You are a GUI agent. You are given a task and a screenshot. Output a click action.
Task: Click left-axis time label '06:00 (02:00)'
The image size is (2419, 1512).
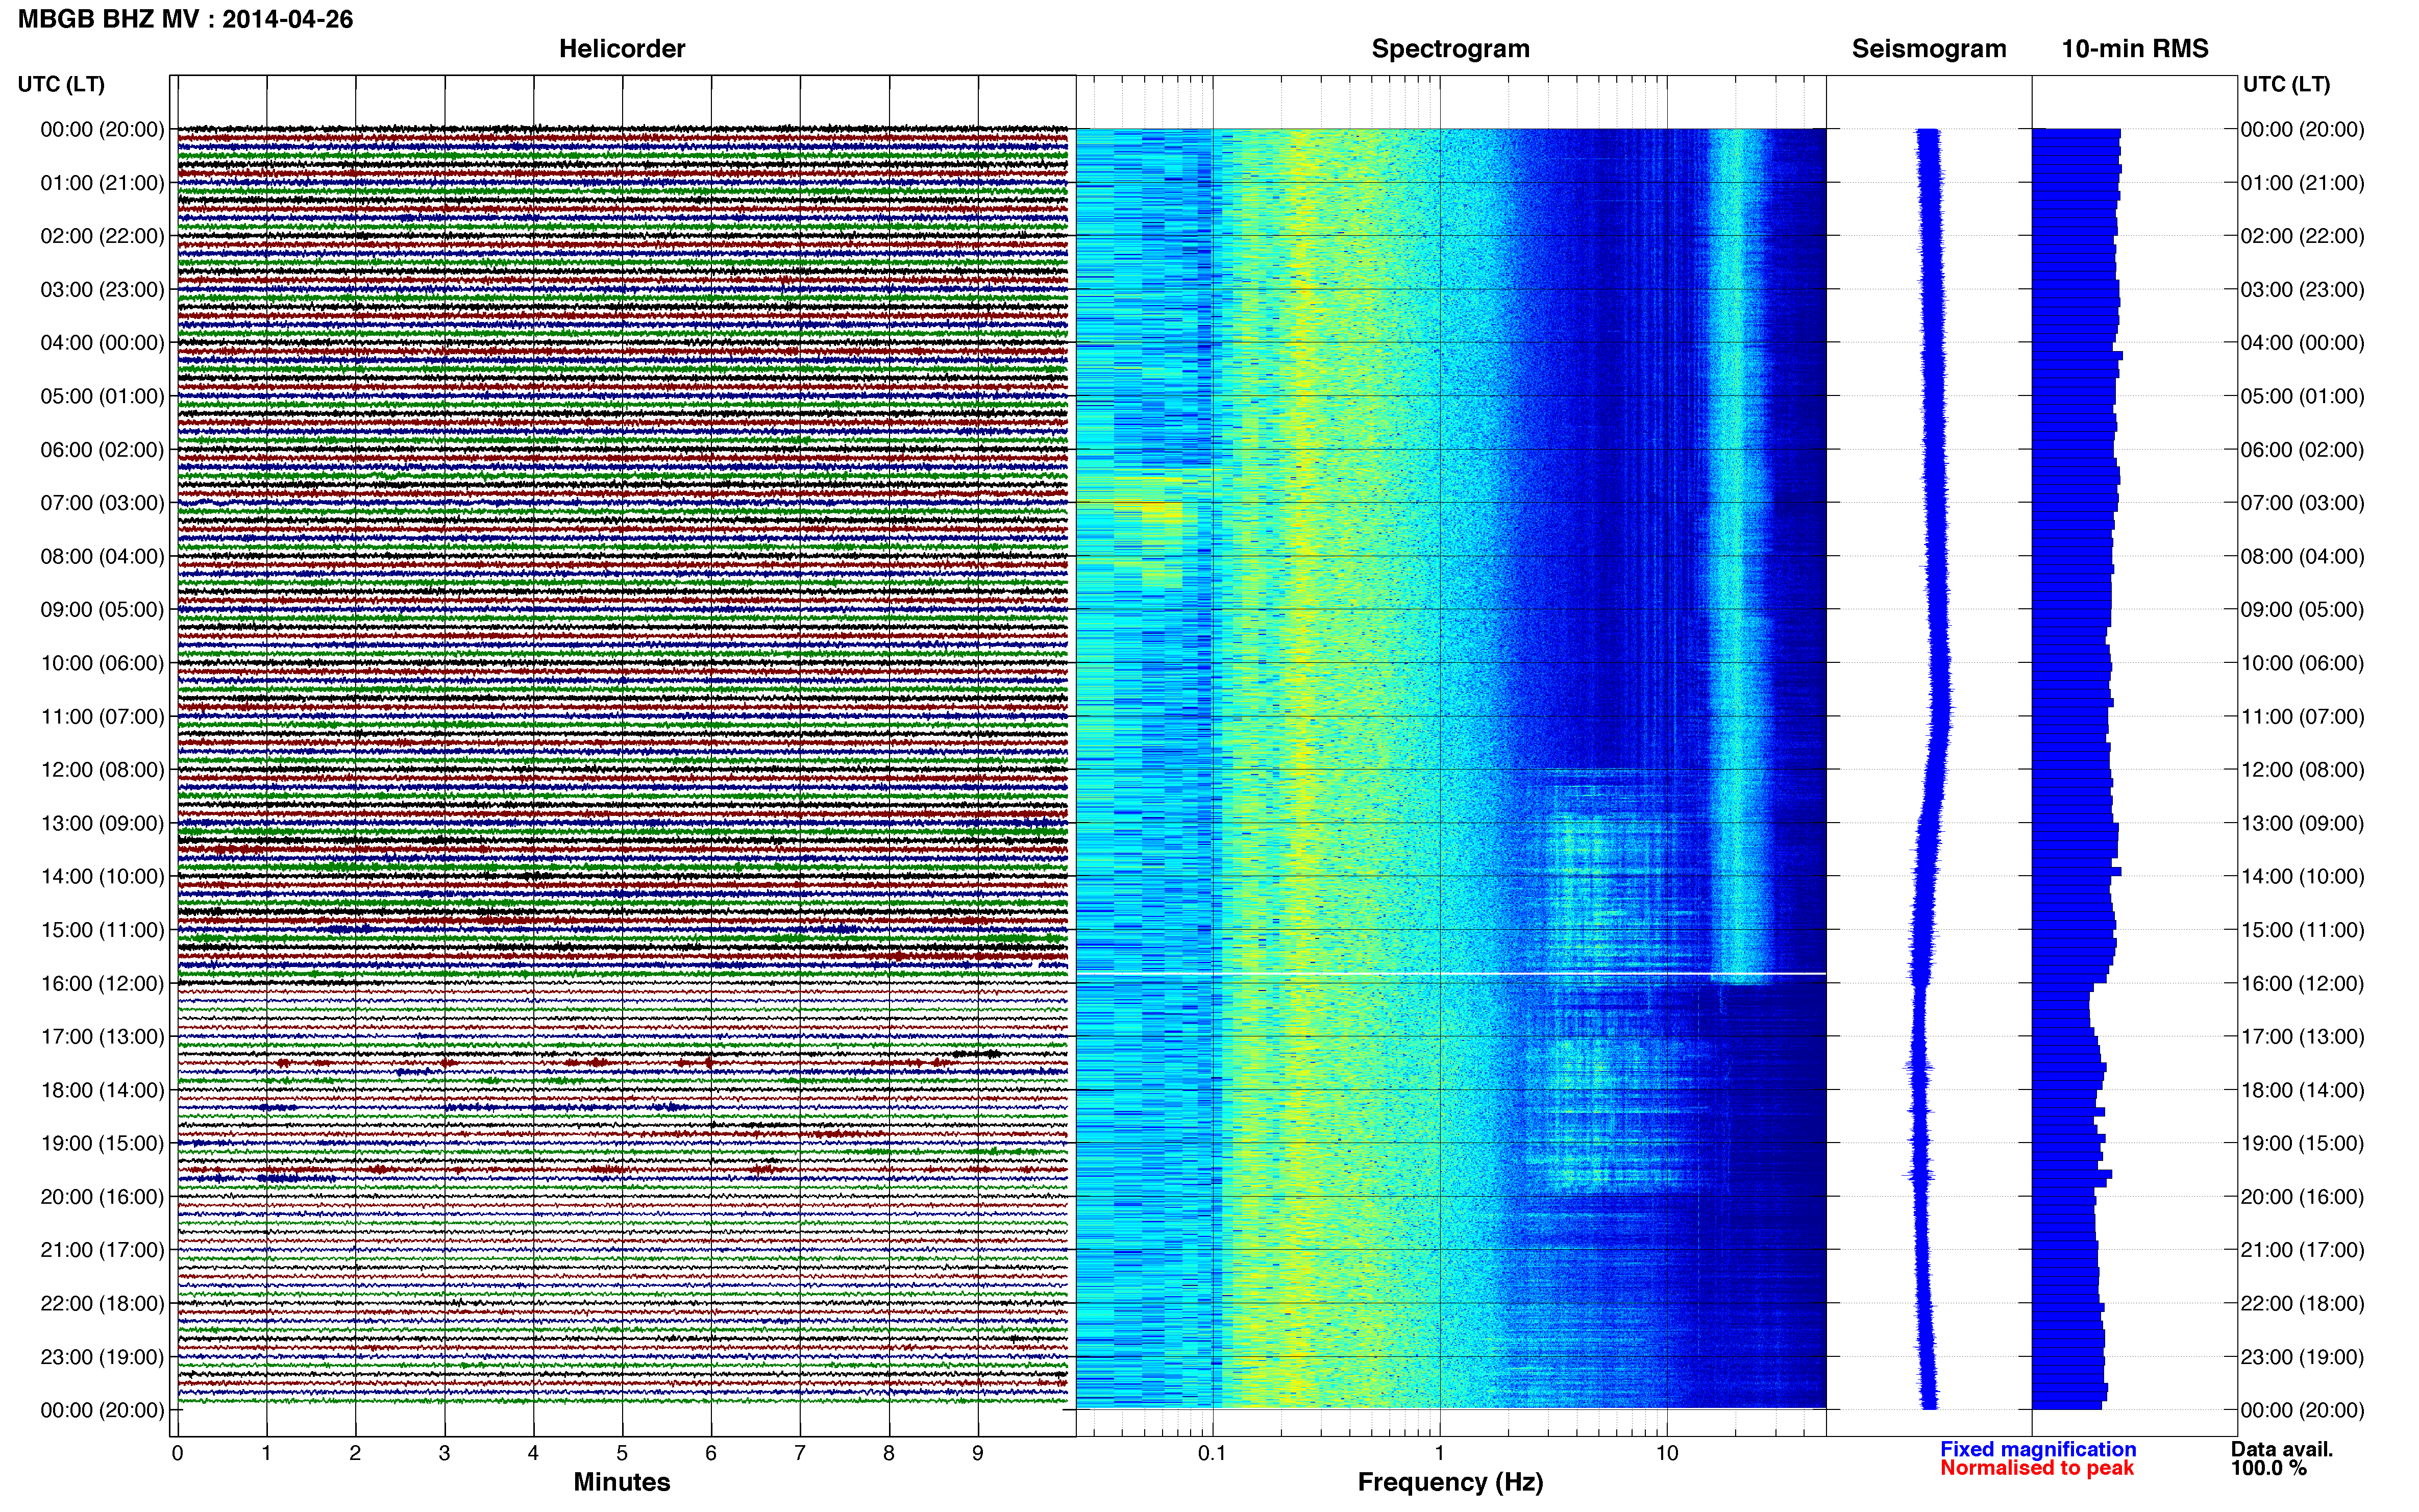[x=102, y=450]
